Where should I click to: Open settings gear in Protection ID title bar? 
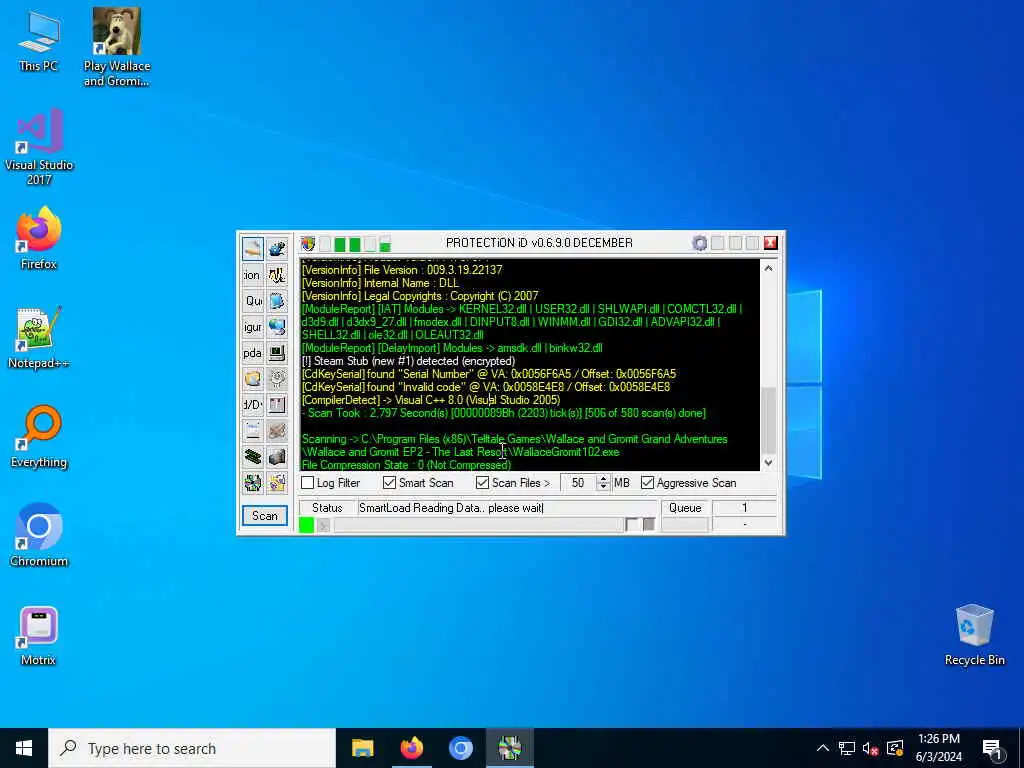coord(699,243)
